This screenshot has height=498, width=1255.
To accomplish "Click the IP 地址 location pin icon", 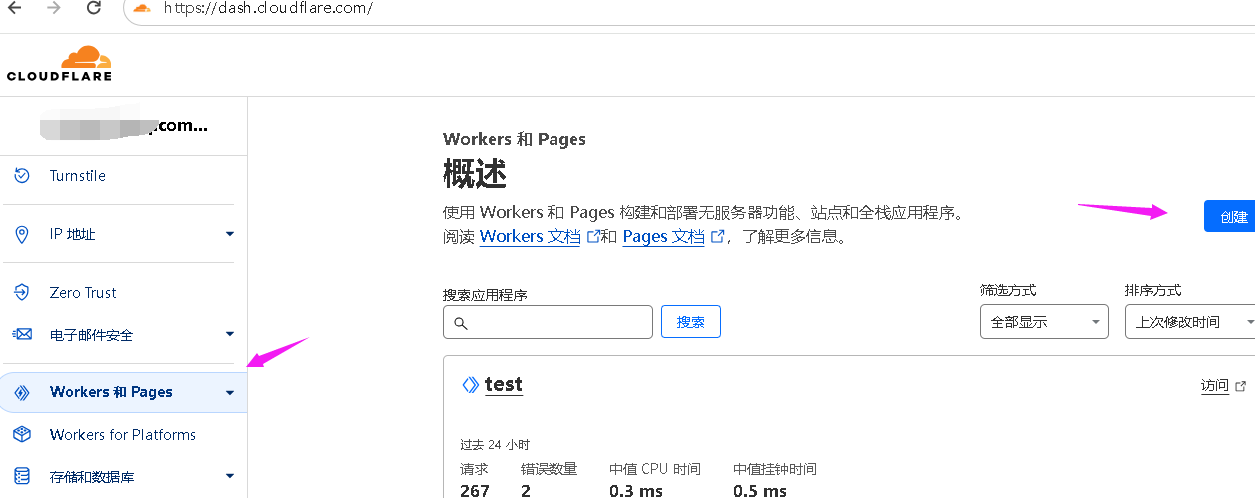I will click(22, 234).
